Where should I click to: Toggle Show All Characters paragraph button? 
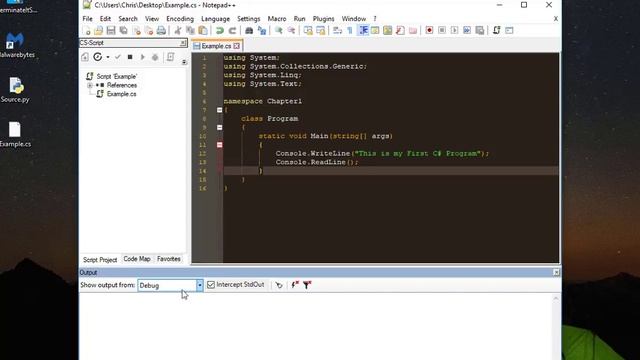pyautogui.click(x=350, y=31)
